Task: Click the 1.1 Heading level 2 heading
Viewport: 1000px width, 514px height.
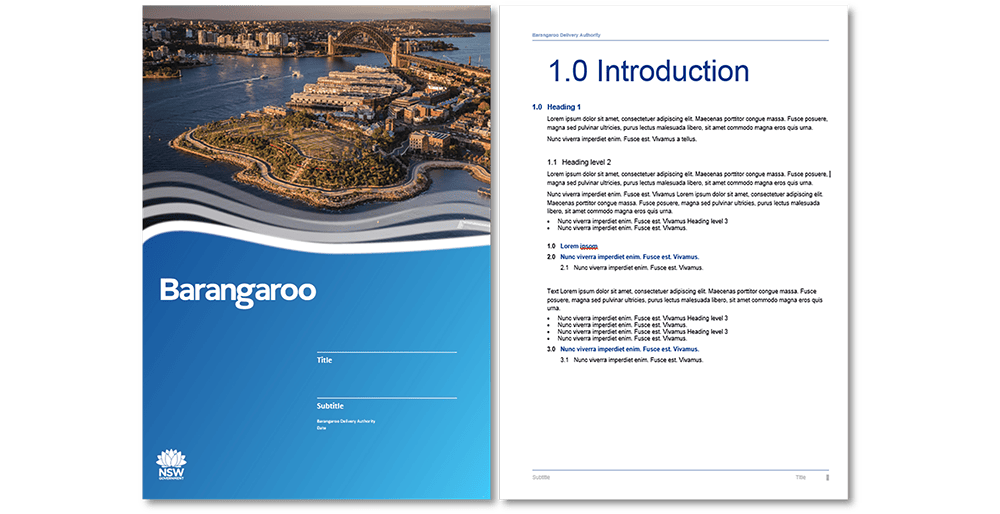Action: [x=579, y=163]
